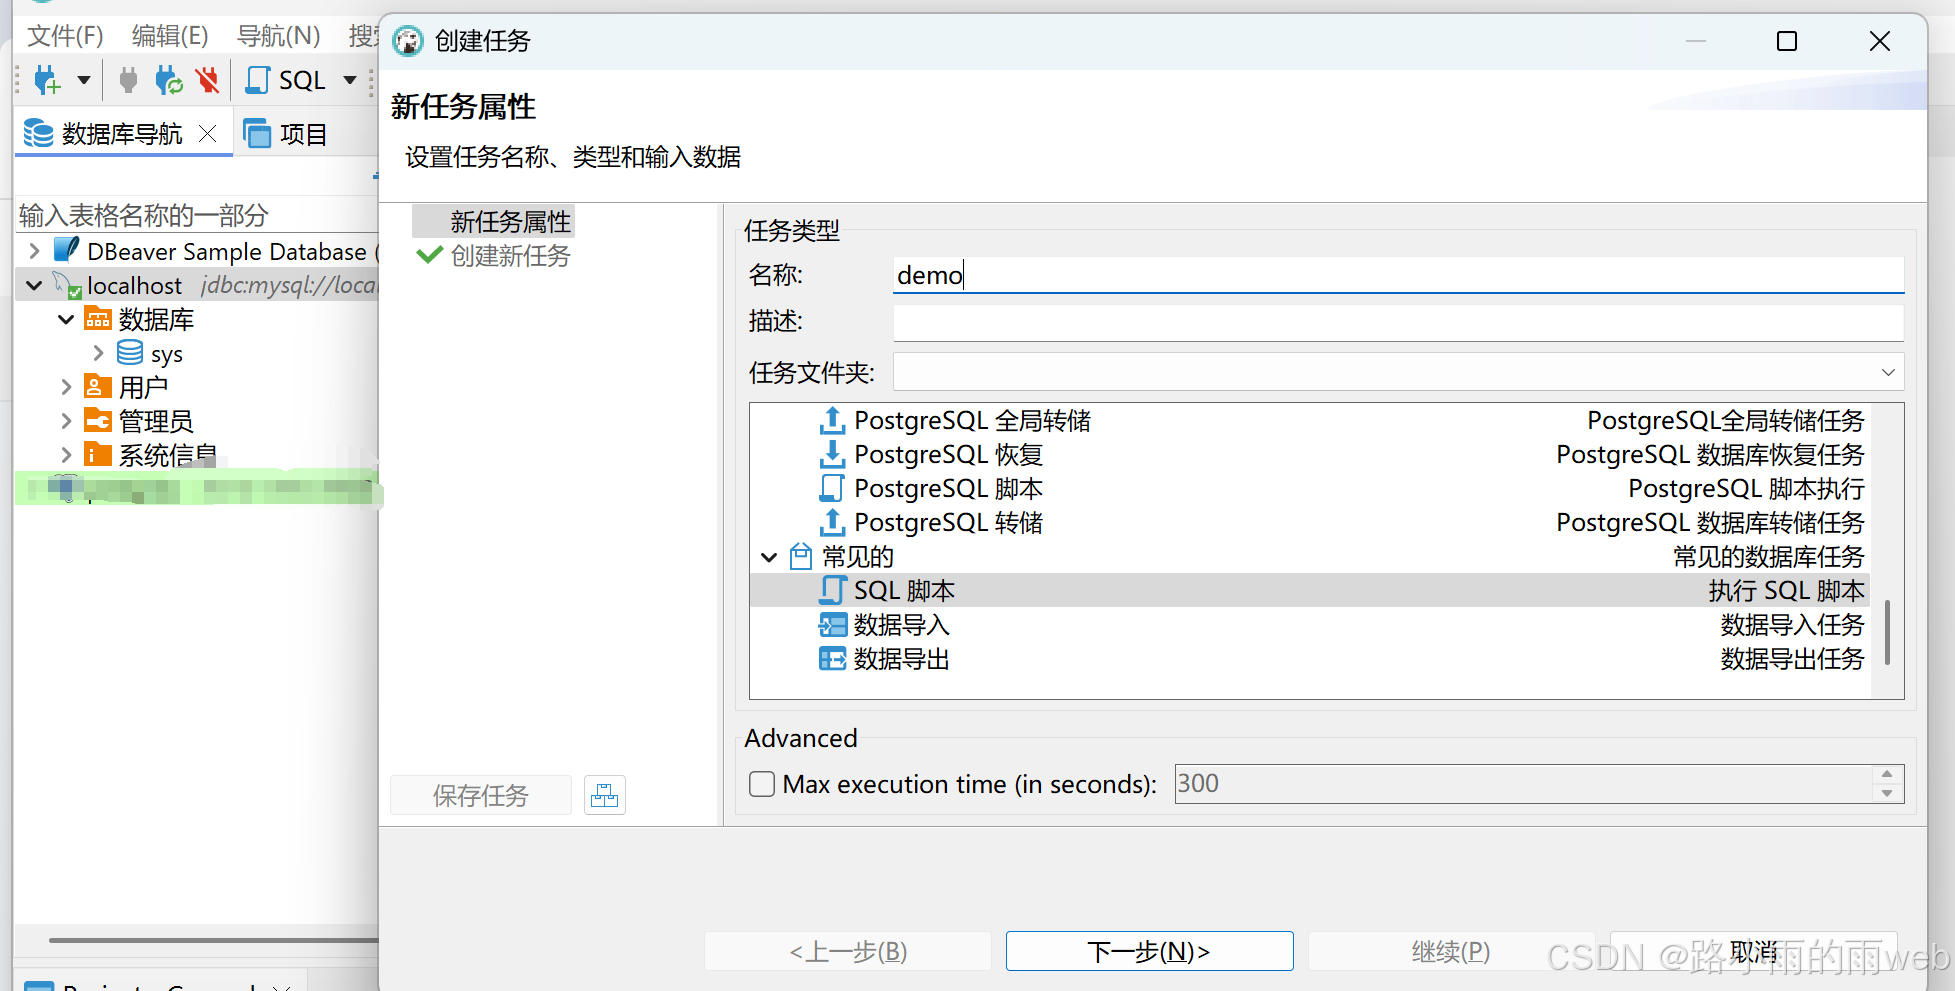Click the <上一步(B) button
1955x991 pixels.
click(848, 951)
